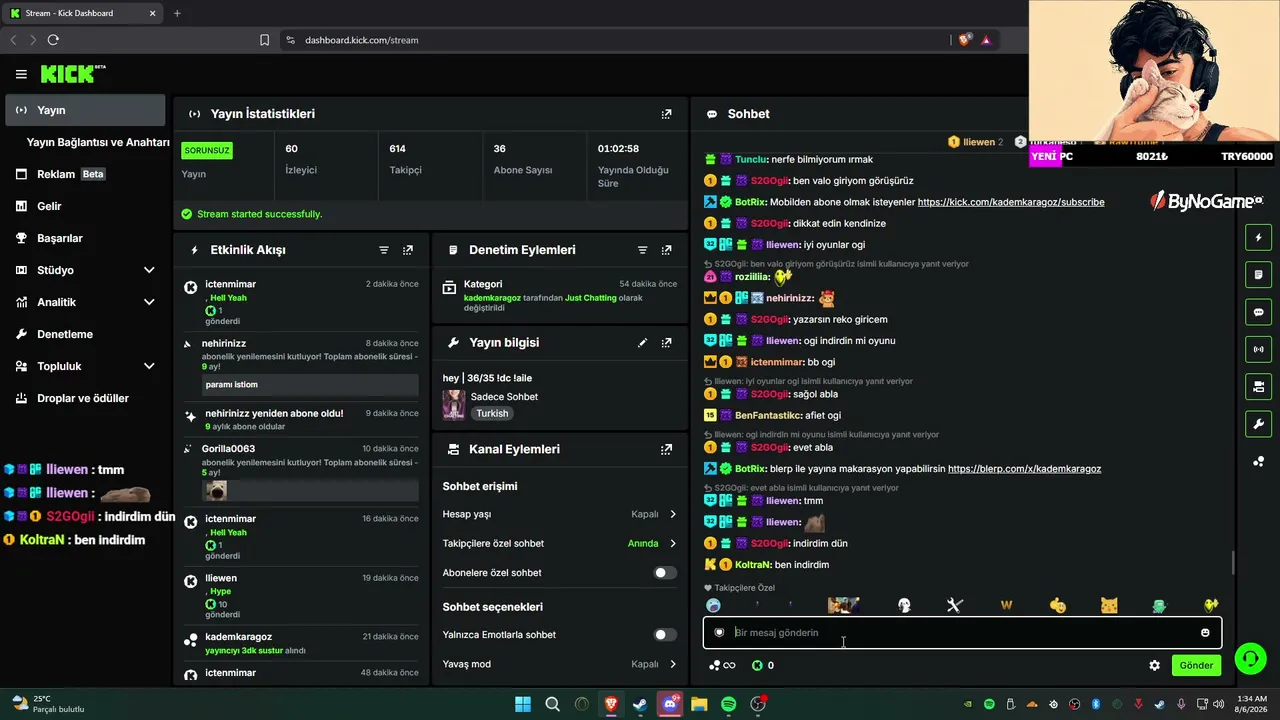This screenshot has width=1280, height=720.
Task: Toggle moderation actions via the document sidebar icon
Action: (x=1258, y=275)
